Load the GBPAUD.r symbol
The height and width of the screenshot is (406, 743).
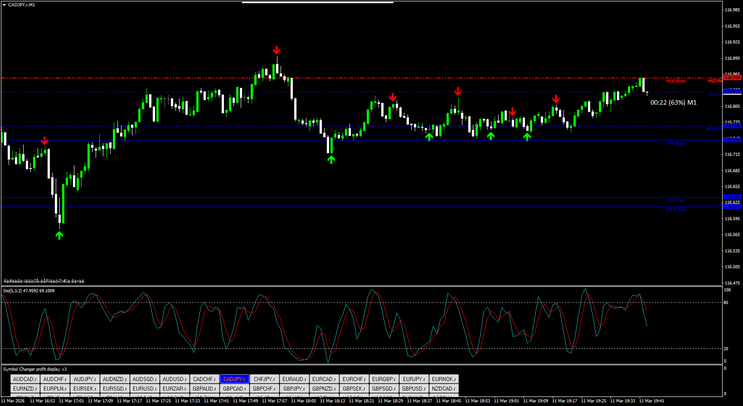[205, 388]
